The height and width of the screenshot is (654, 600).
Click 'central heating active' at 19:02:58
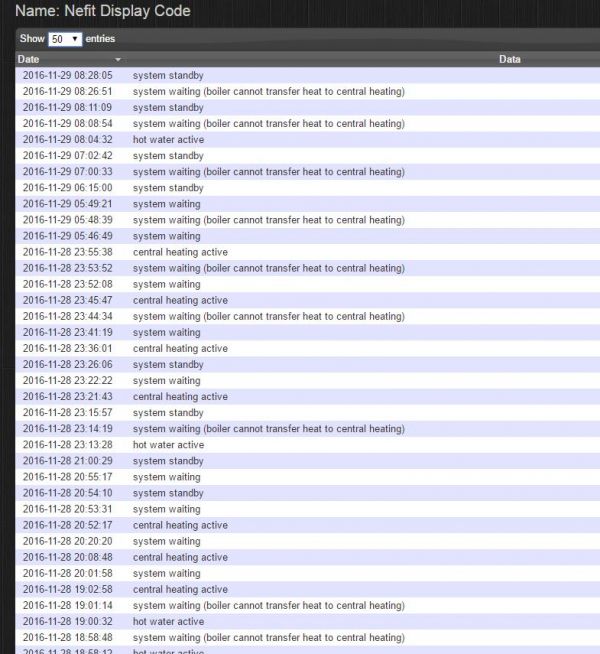point(180,589)
